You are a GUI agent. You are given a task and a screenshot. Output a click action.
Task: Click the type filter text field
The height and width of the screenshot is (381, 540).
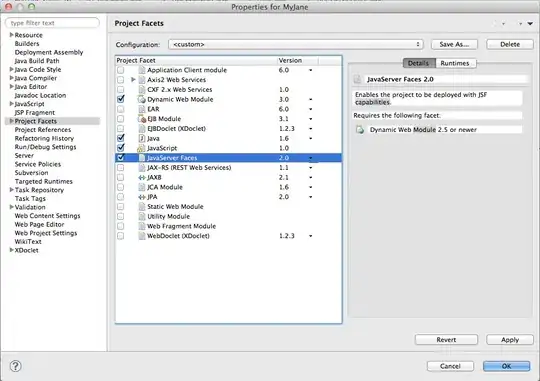pyautogui.click(x=53, y=23)
